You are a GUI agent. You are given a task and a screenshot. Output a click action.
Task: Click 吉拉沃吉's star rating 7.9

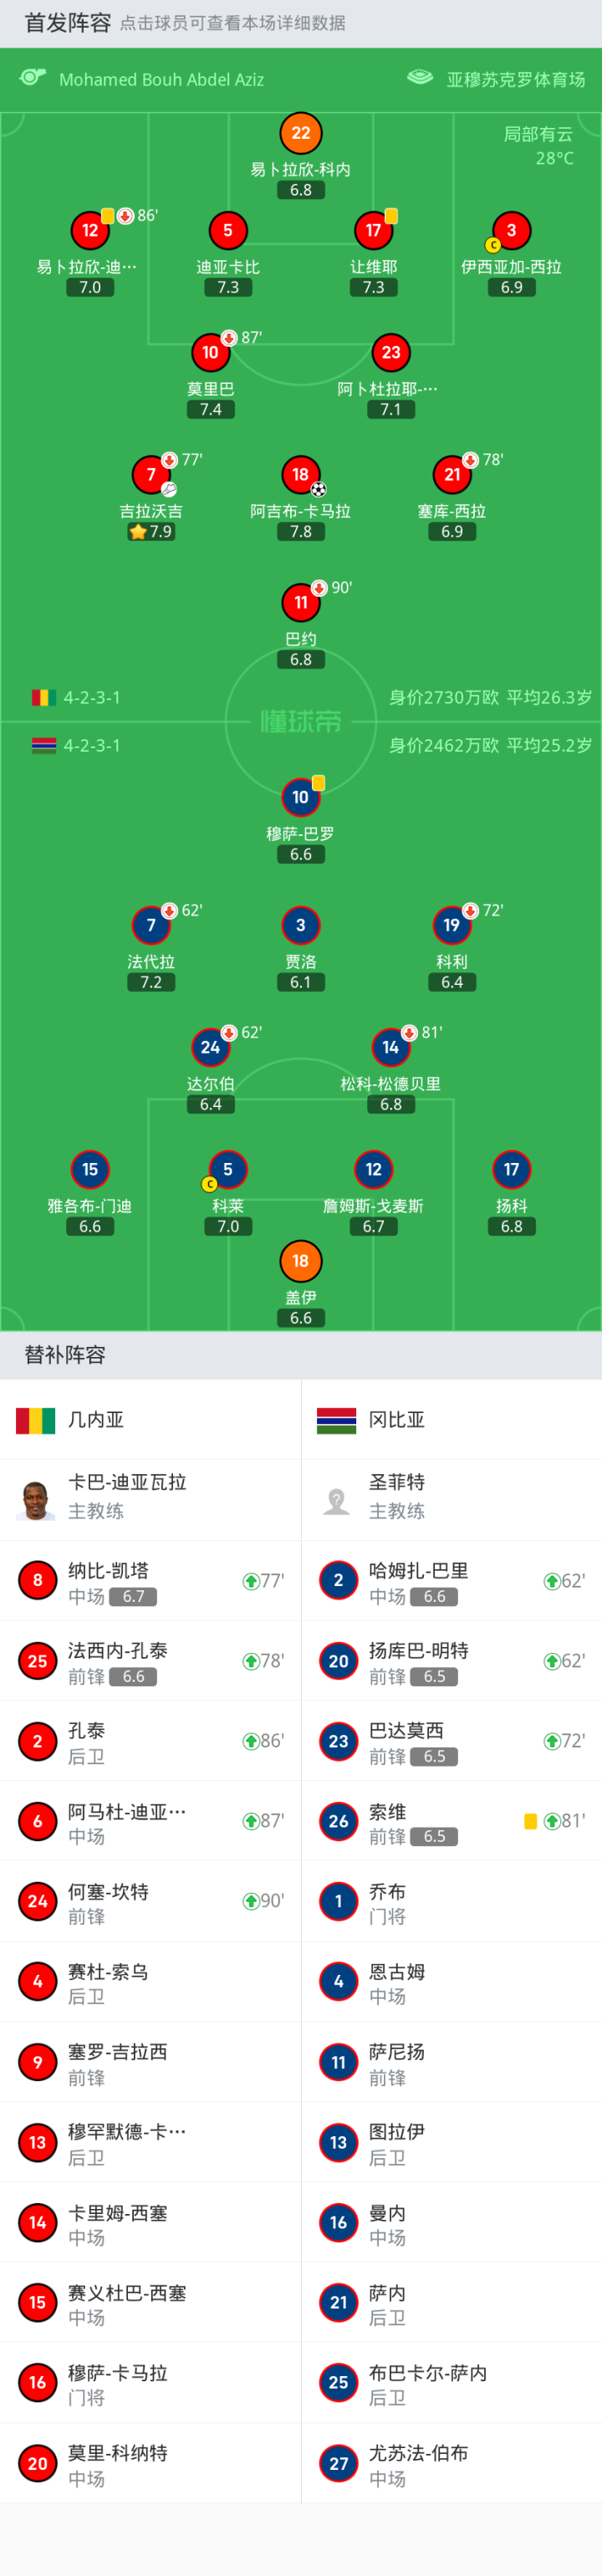coord(151,532)
